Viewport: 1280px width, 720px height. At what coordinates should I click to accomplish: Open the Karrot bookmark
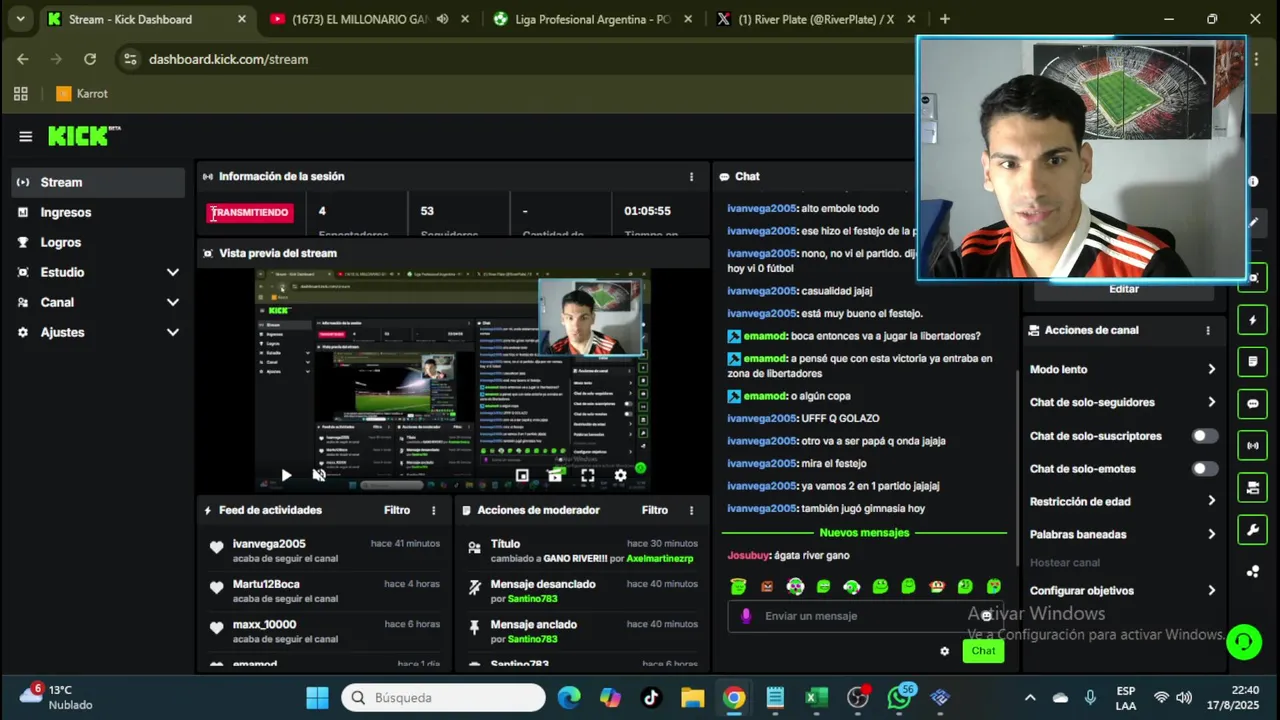tap(82, 94)
